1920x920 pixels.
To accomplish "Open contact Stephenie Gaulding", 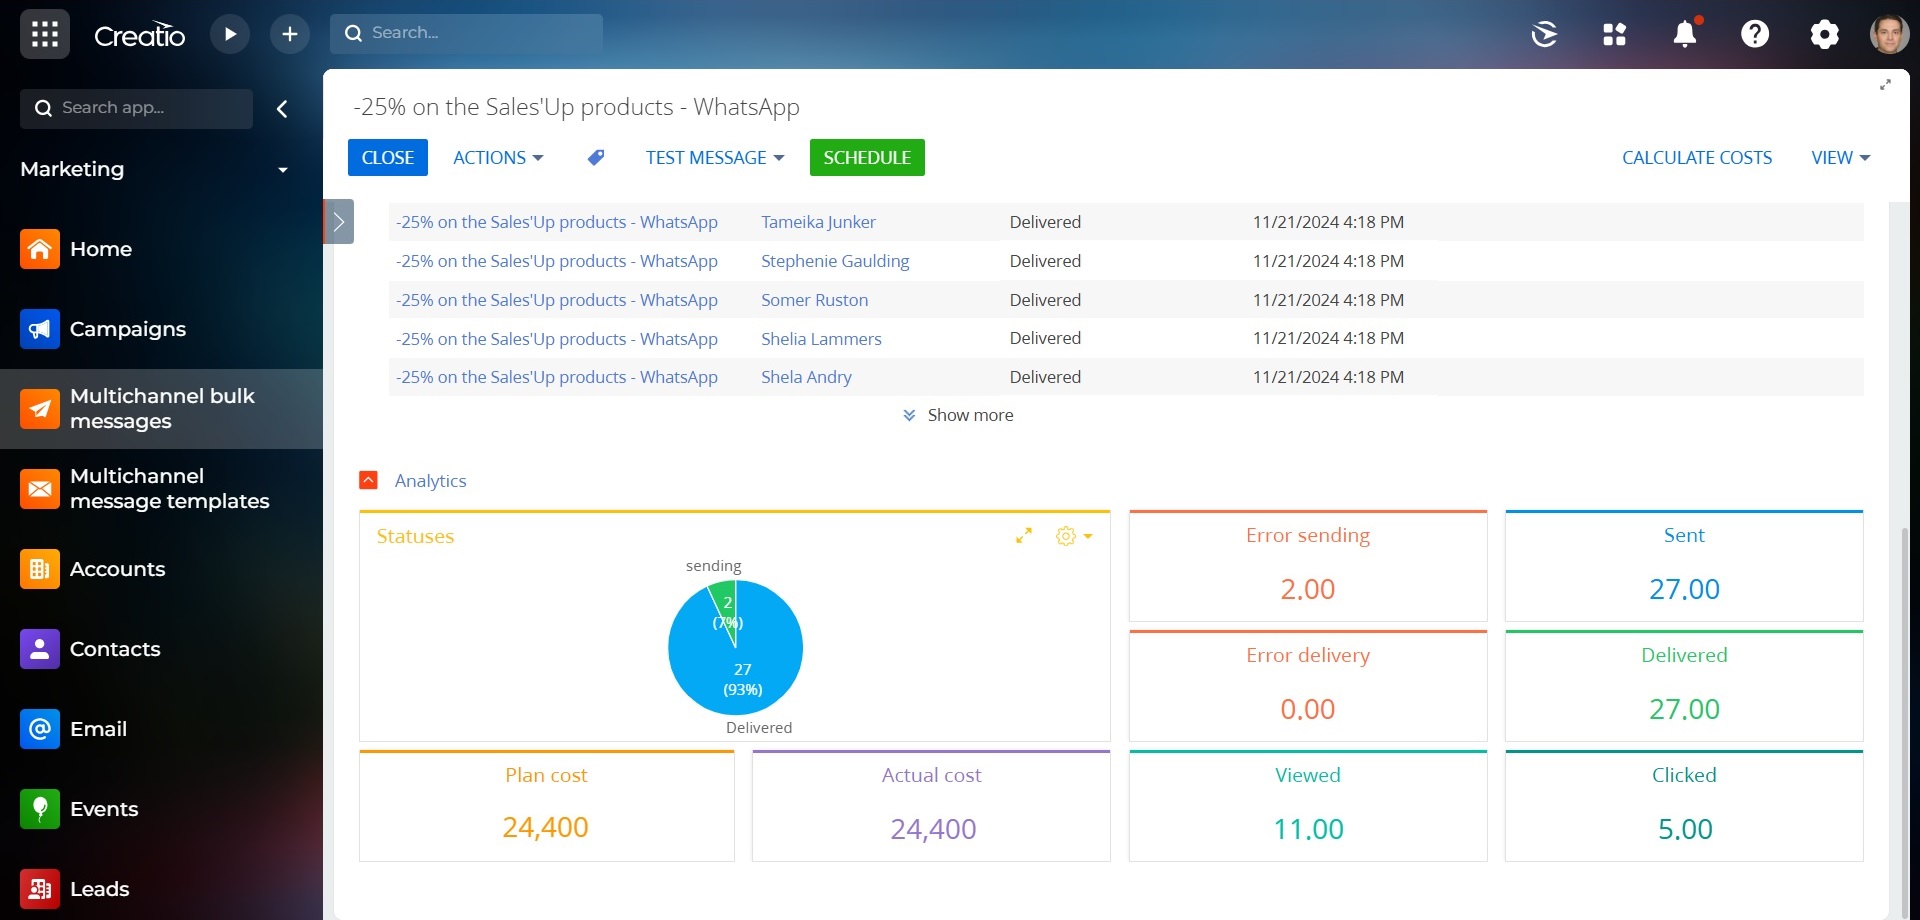I will [x=835, y=261].
